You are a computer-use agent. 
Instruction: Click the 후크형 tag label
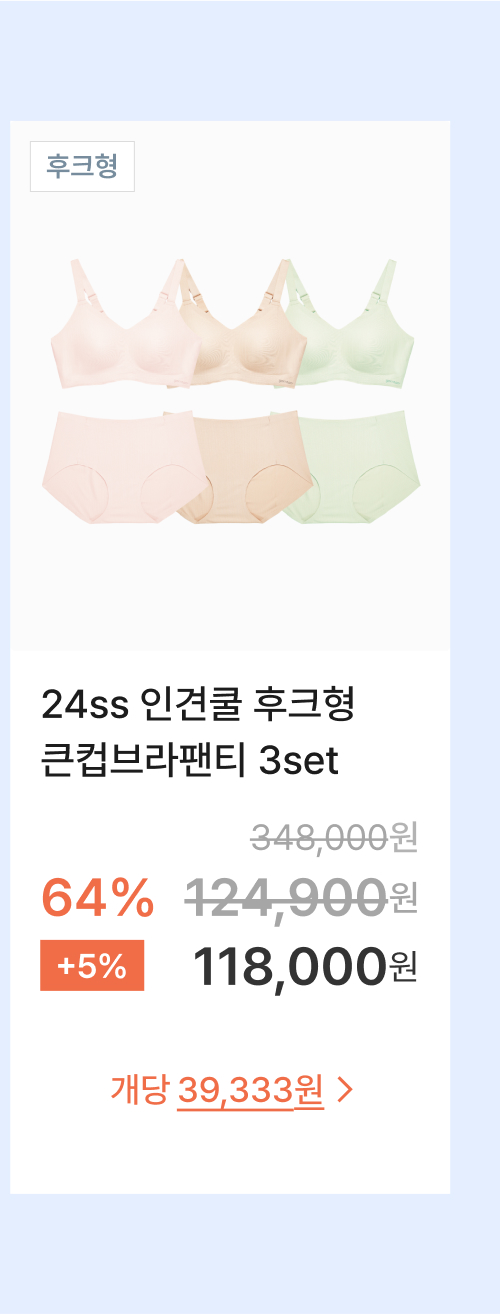click(82, 167)
